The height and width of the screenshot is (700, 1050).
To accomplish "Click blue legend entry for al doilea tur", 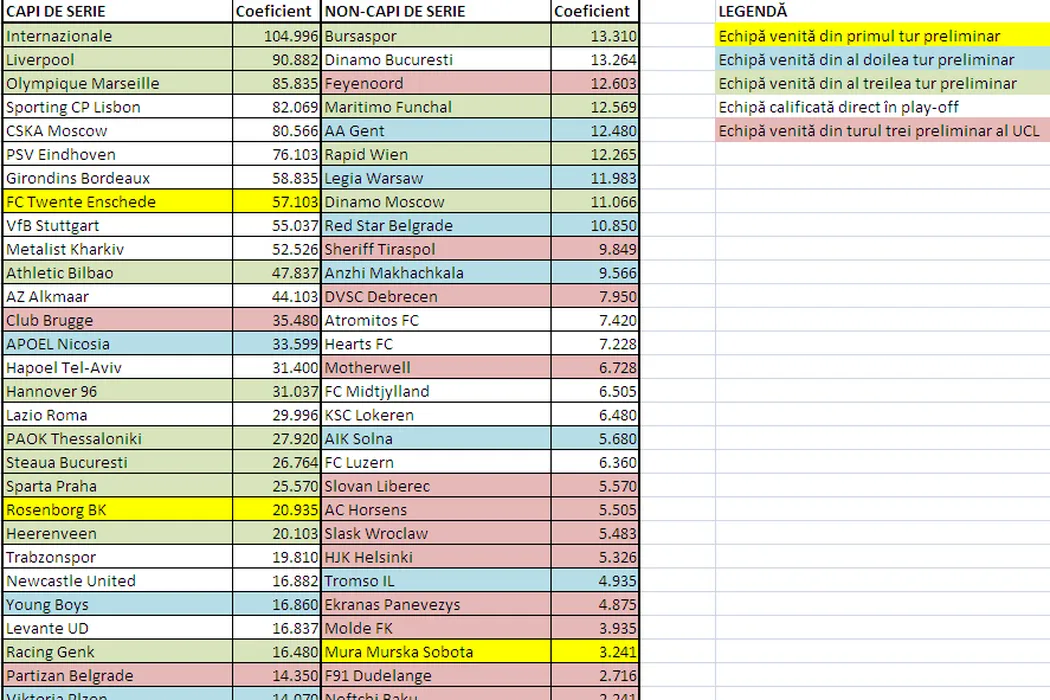I will point(882,60).
